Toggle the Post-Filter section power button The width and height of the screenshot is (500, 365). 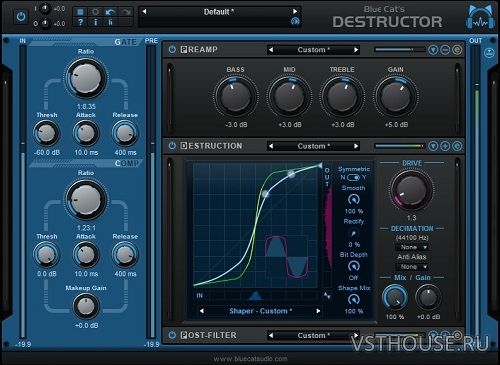172,335
